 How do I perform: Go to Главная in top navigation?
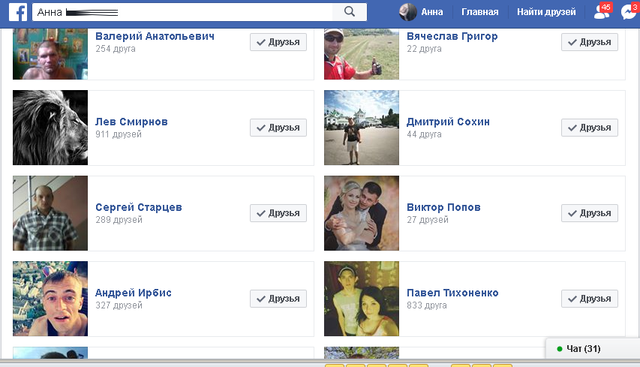point(480,12)
